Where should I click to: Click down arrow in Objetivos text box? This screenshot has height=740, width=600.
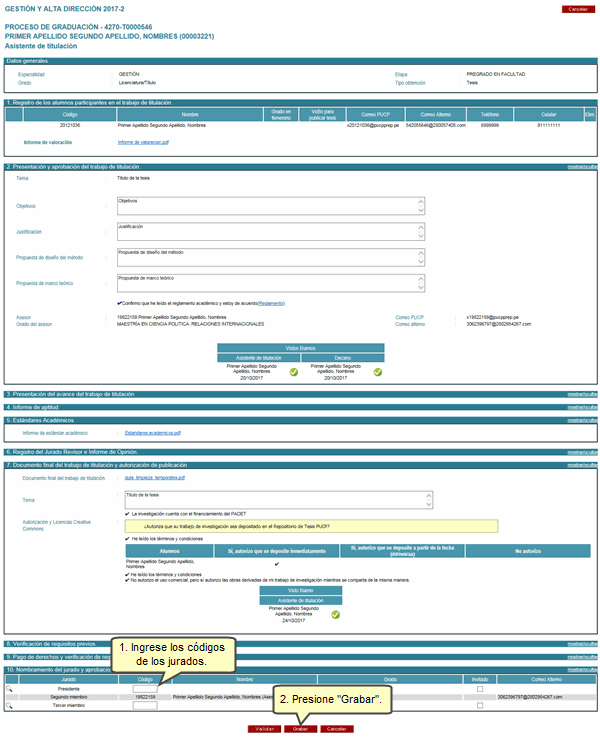click(x=421, y=210)
